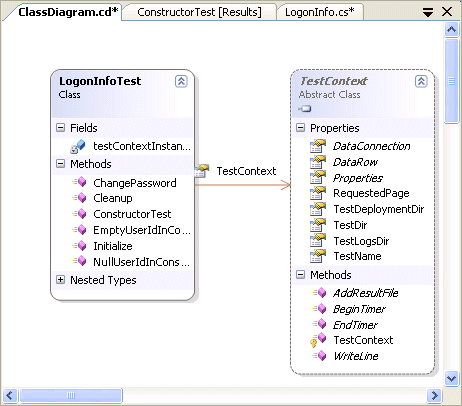Screen dimensions: 462x406
Task: Collapse the LogonInfoTest class shape chevron
Action: pos(181,81)
